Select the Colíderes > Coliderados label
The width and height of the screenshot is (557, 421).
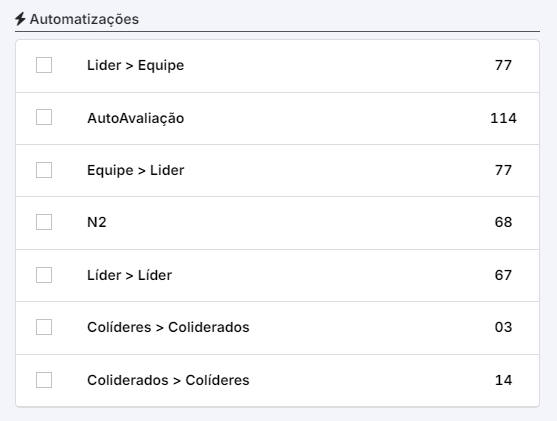point(168,327)
